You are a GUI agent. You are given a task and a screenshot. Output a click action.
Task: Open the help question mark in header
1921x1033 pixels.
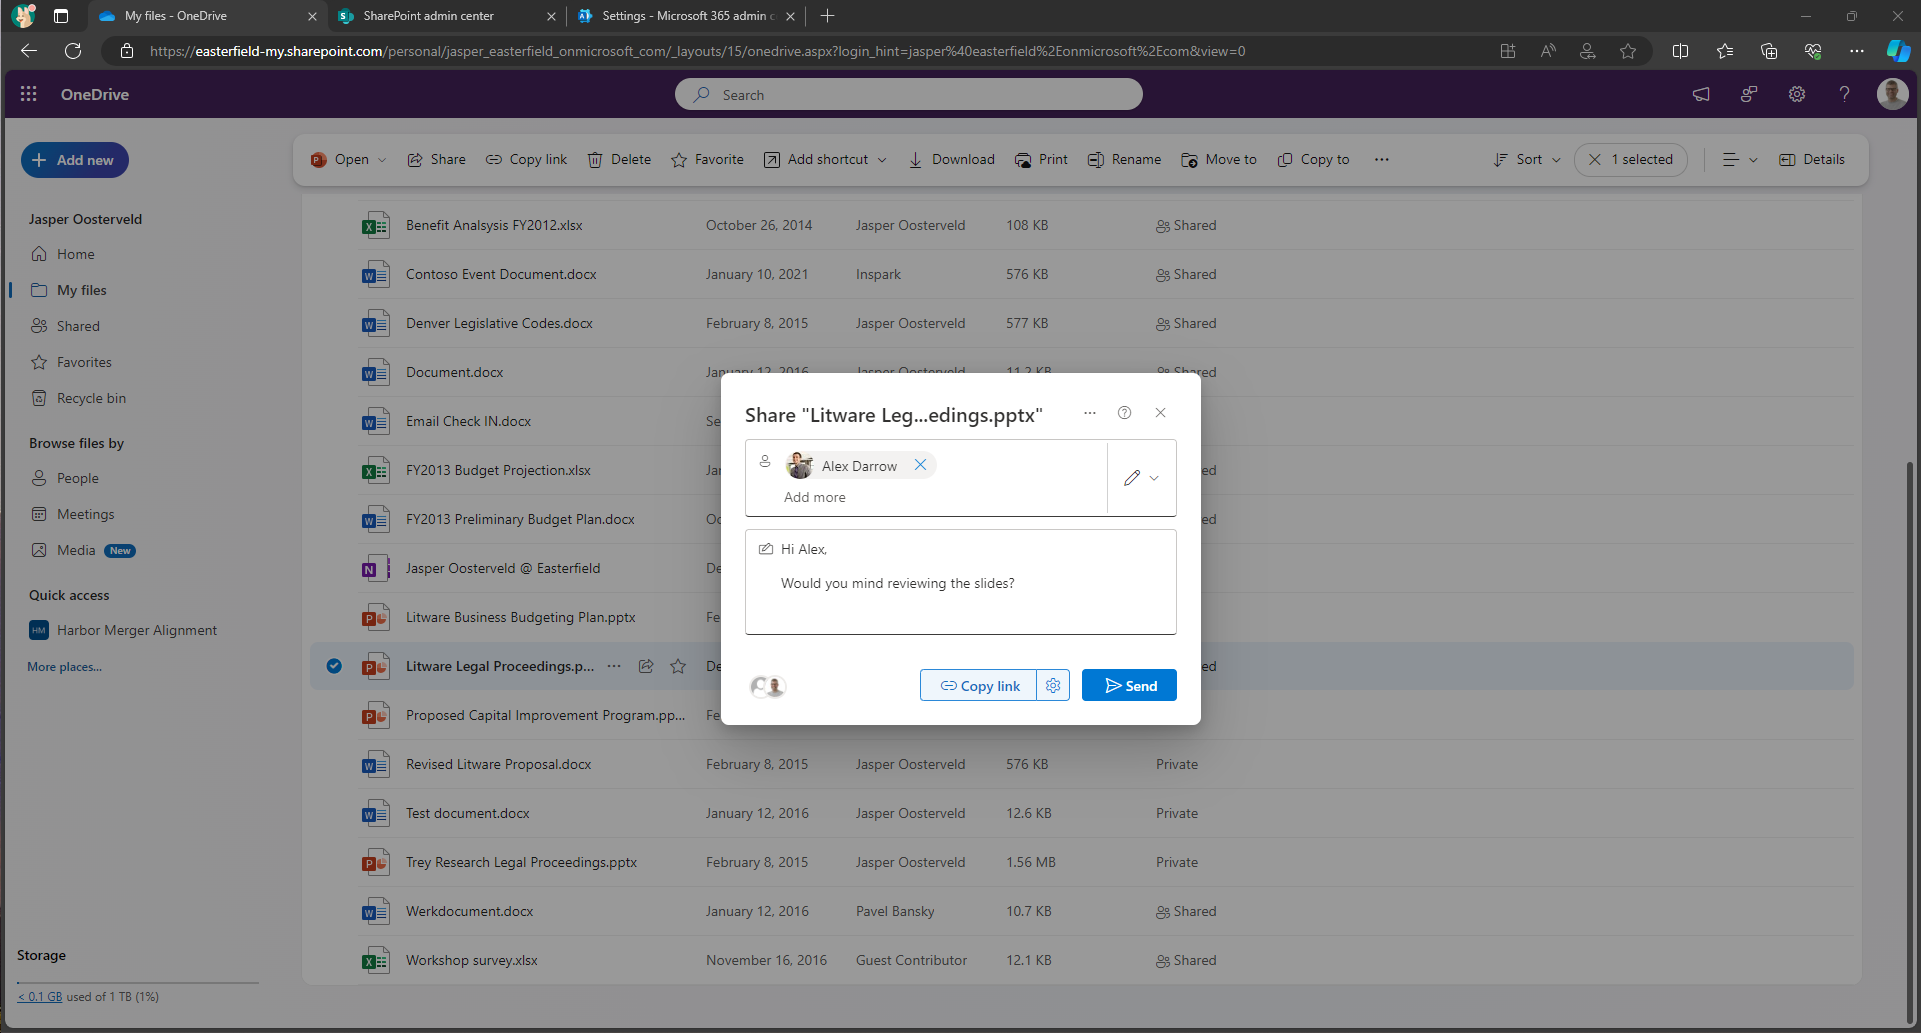click(x=1844, y=94)
